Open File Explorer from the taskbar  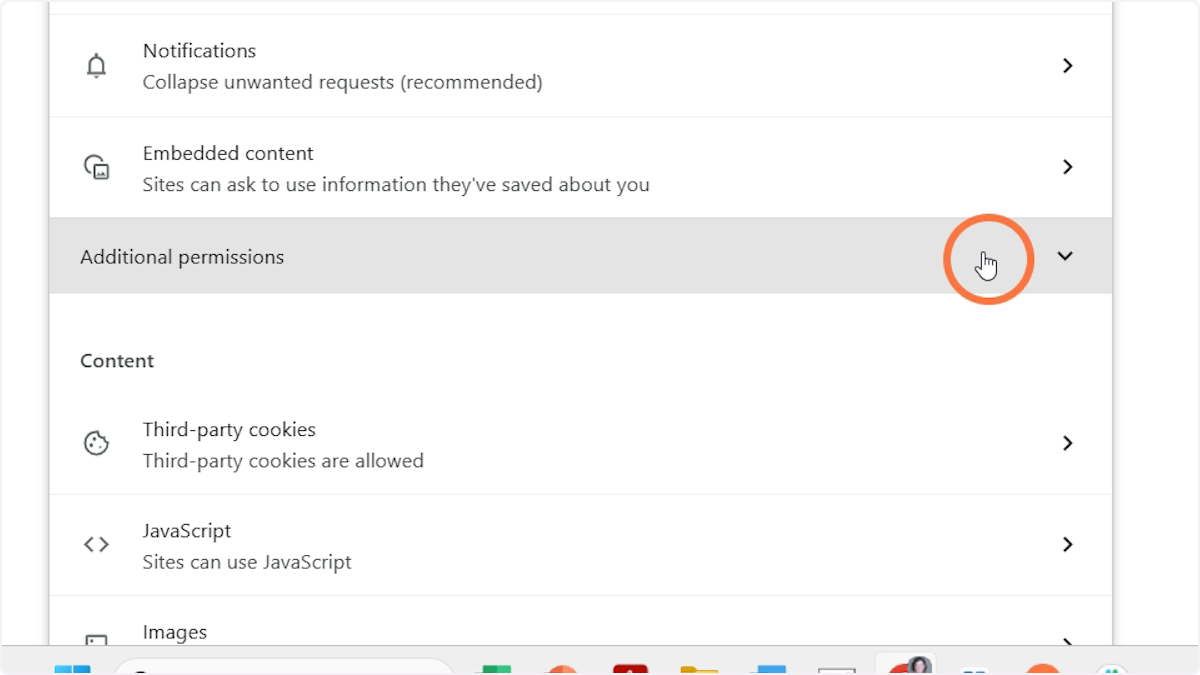click(x=698, y=668)
